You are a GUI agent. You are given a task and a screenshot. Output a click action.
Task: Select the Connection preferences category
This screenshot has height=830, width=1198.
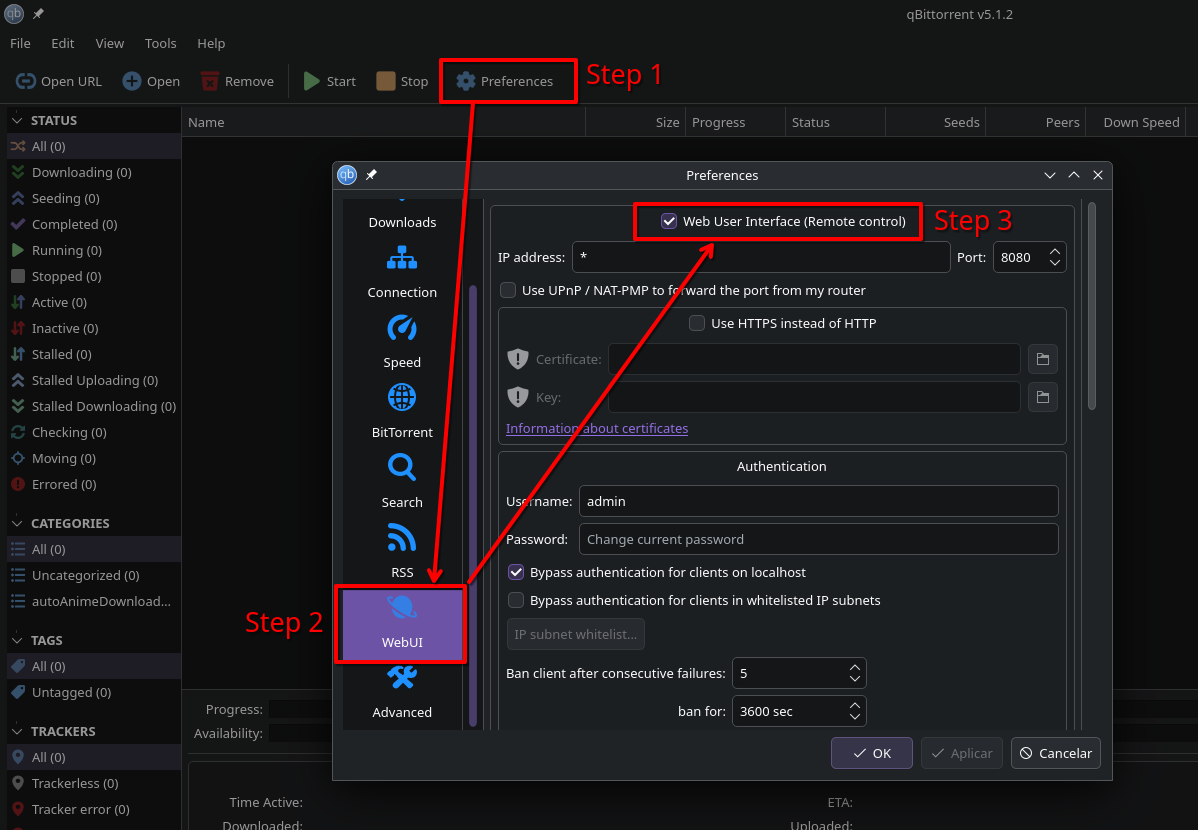tap(402, 271)
